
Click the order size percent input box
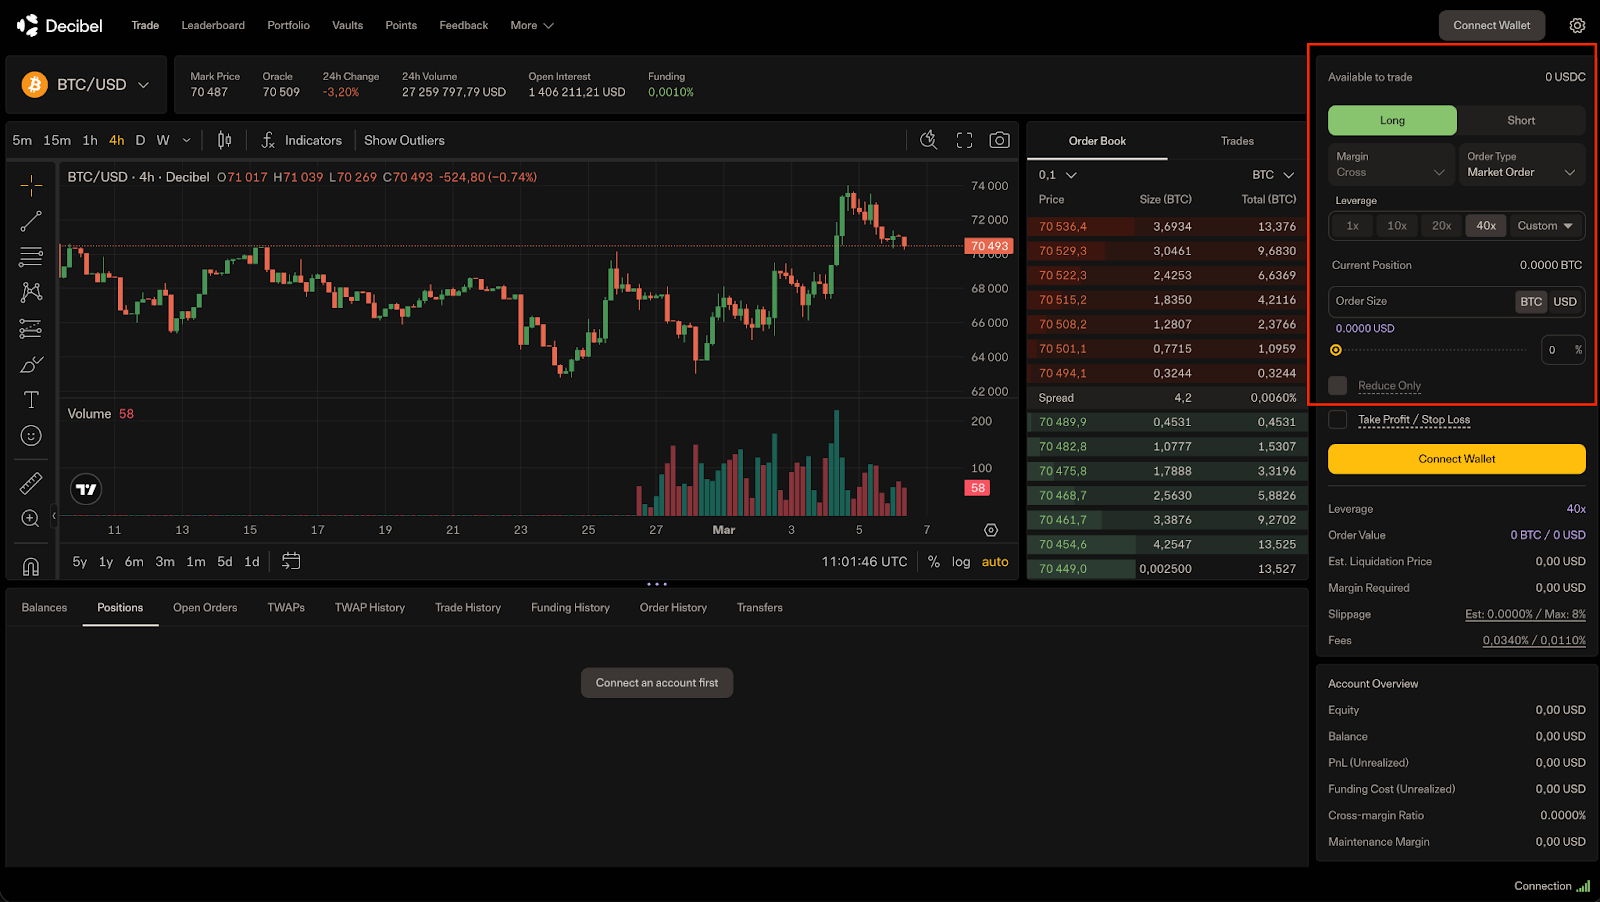point(1564,350)
